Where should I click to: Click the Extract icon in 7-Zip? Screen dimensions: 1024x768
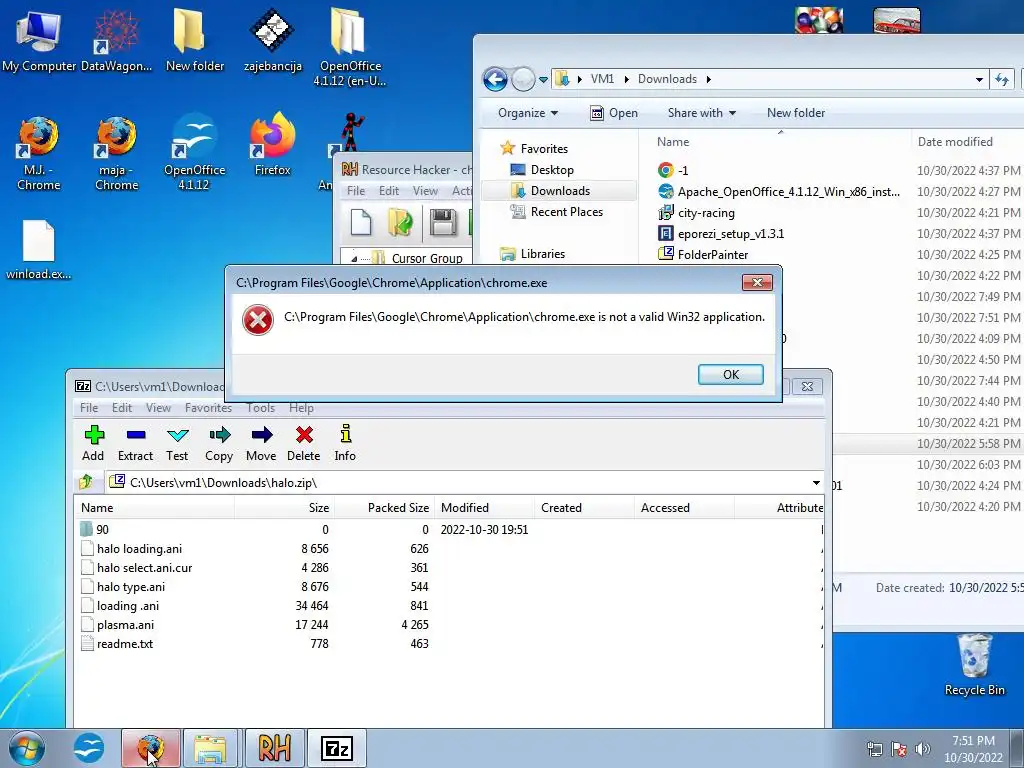(135, 443)
